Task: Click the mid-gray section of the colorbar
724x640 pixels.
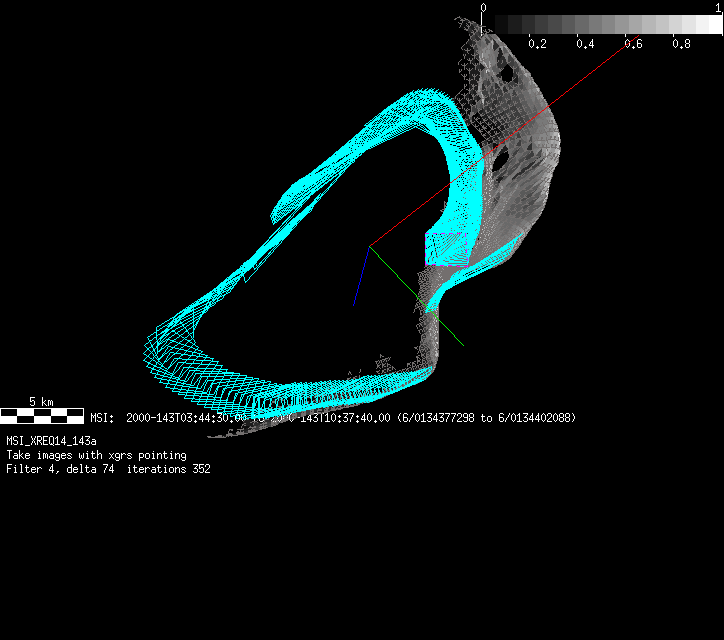Action: pyautogui.click(x=602, y=24)
